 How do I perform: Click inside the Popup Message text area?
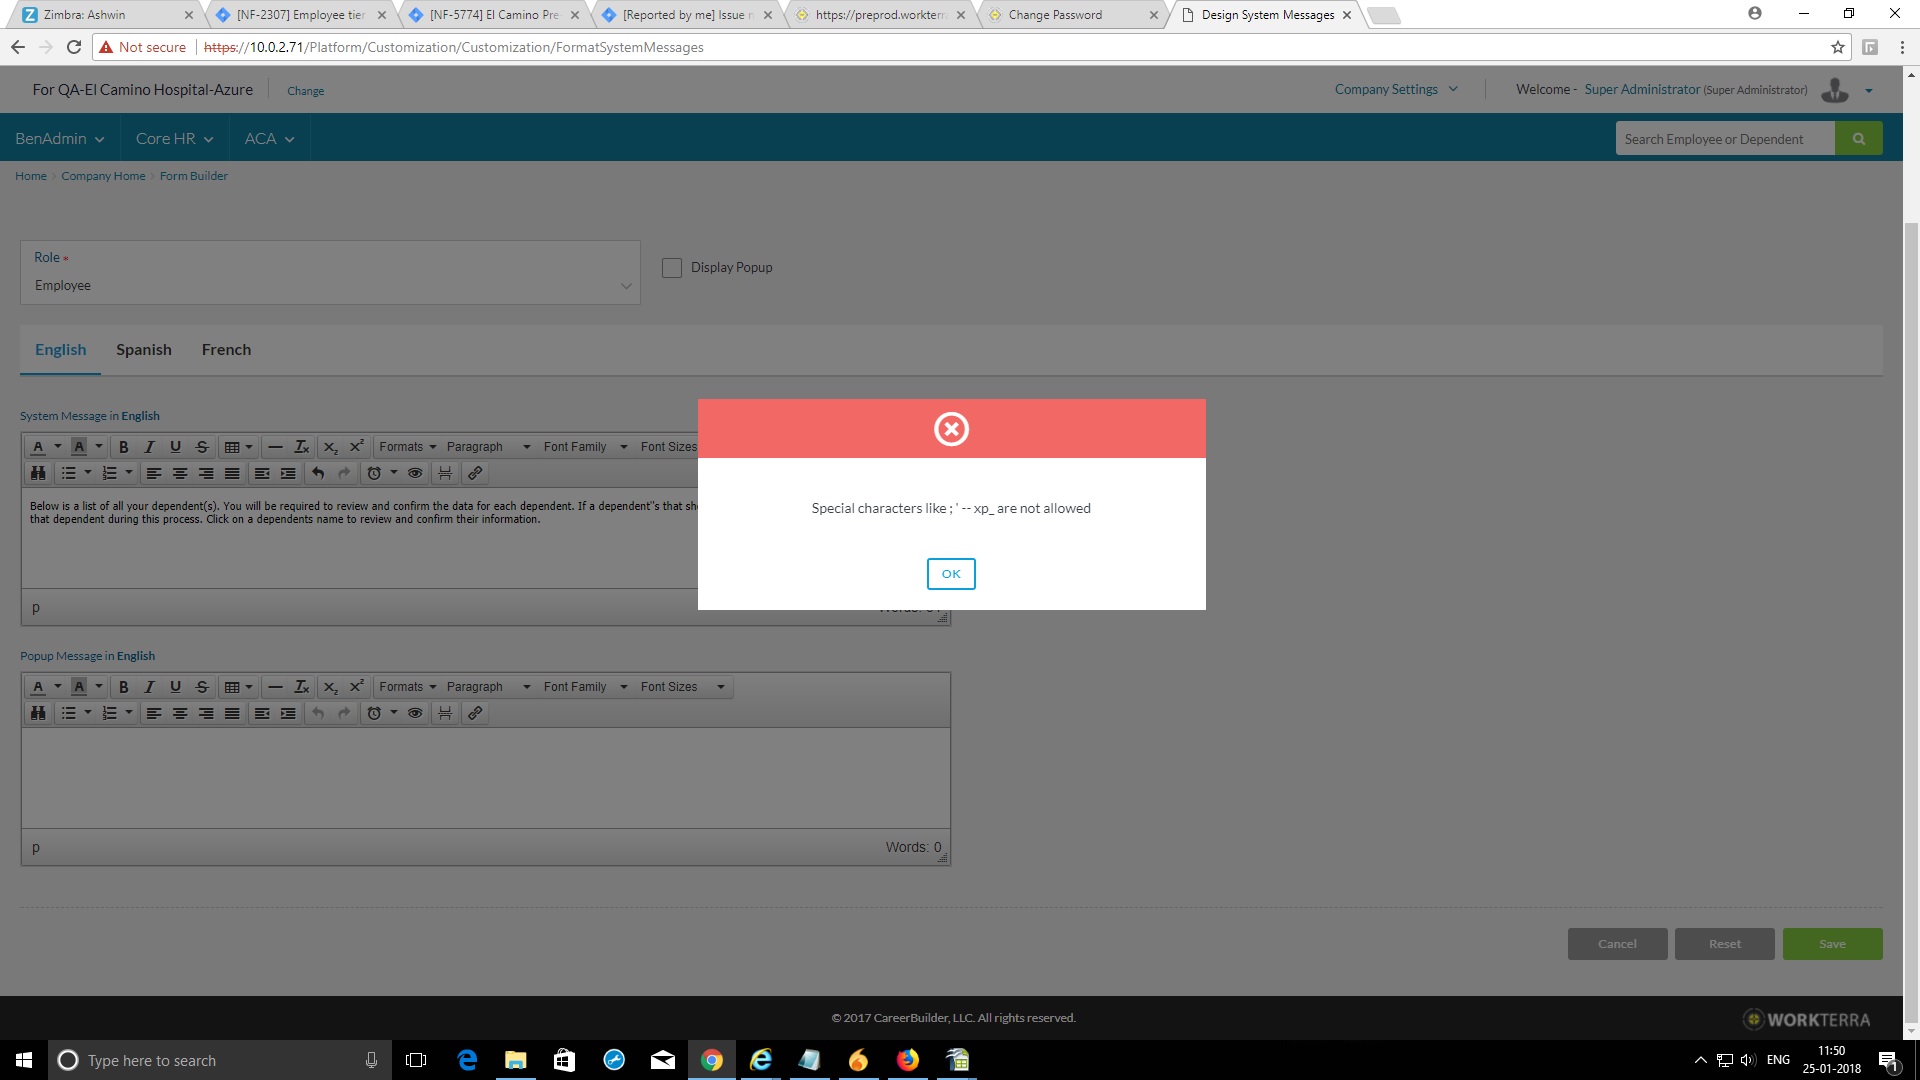pyautogui.click(x=485, y=777)
